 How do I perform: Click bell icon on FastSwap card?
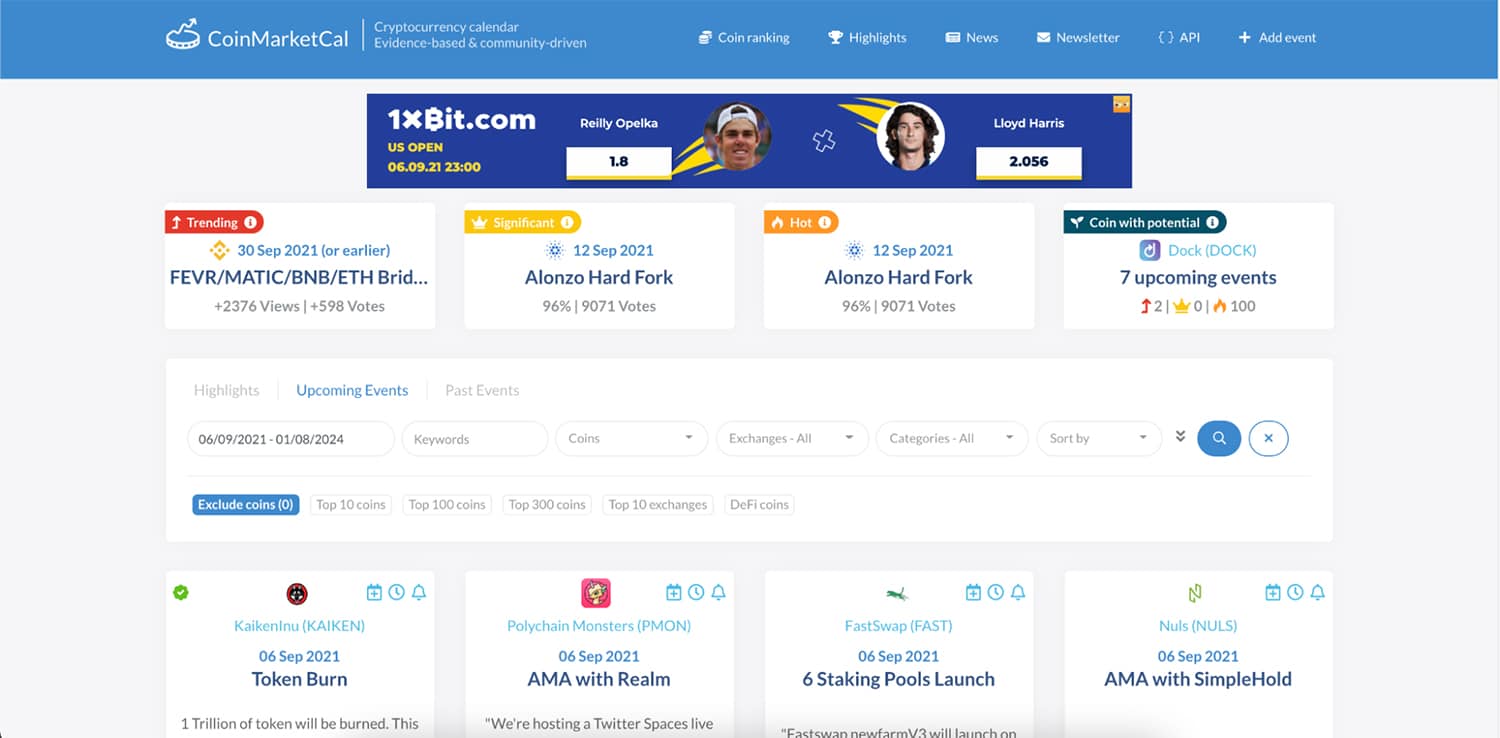click(1018, 593)
